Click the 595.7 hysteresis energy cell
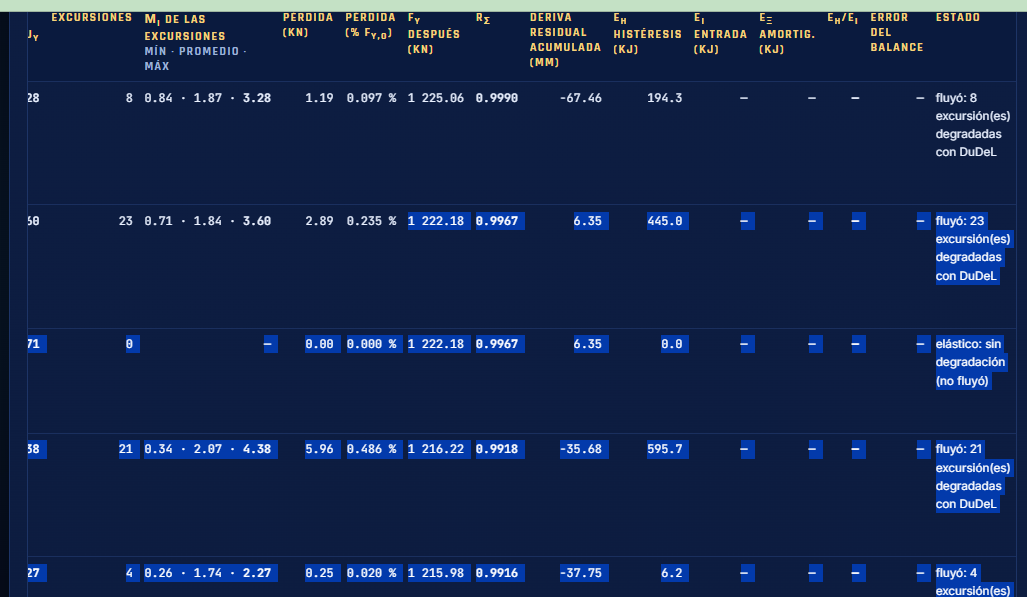The image size is (1027, 597). click(x=664, y=450)
